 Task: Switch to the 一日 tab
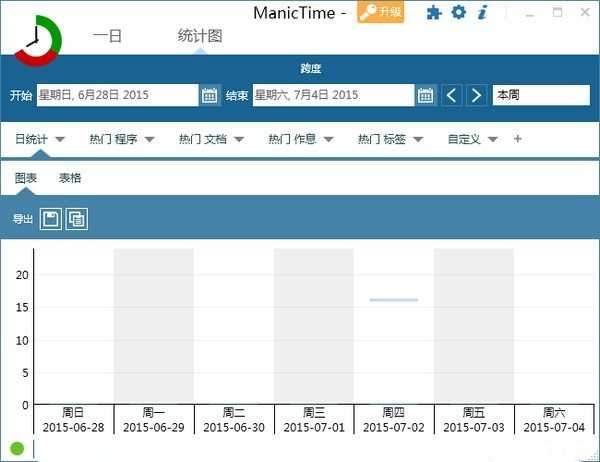[x=108, y=35]
